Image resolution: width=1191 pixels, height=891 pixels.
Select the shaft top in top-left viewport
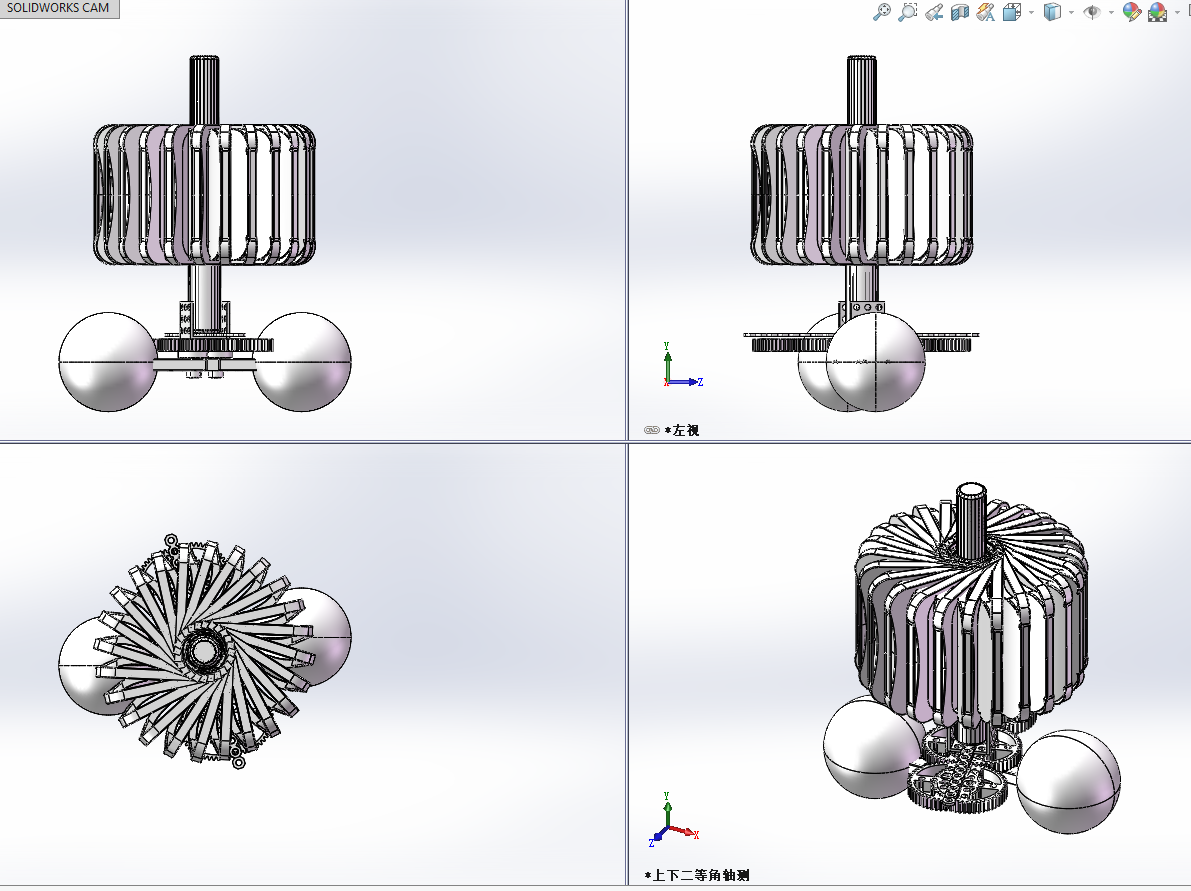click(x=204, y=90)
